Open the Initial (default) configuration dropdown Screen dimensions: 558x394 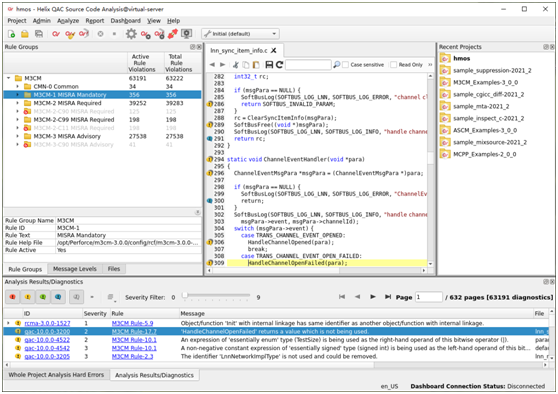[x=240, y=34]
